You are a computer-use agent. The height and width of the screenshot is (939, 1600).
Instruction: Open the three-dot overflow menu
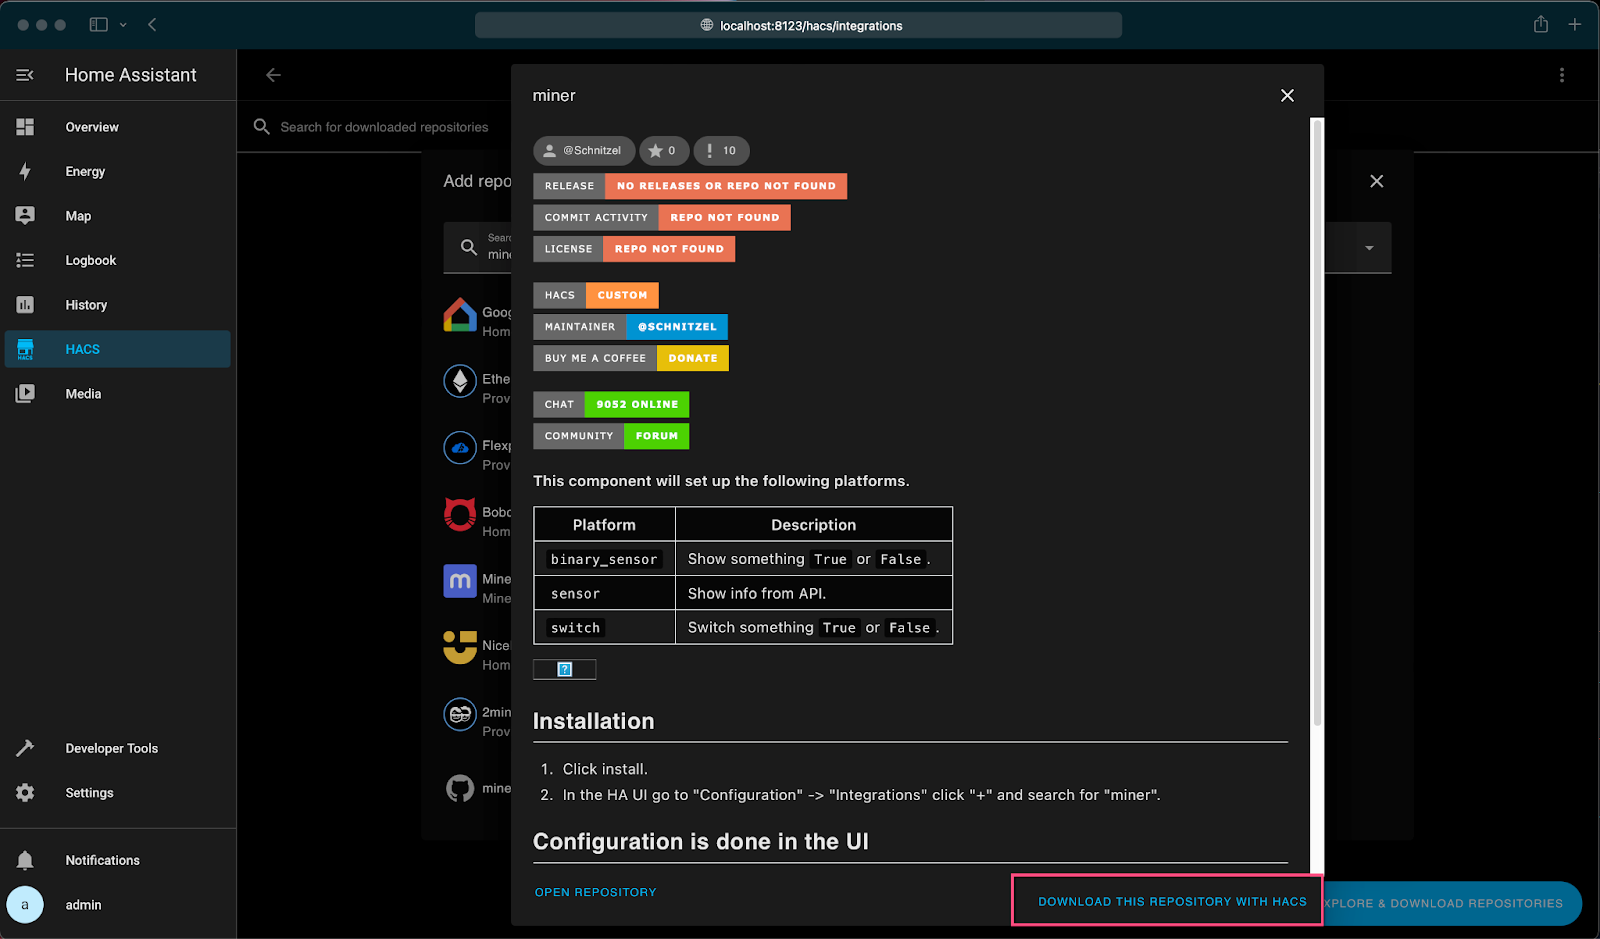[x=1562, y=75]
